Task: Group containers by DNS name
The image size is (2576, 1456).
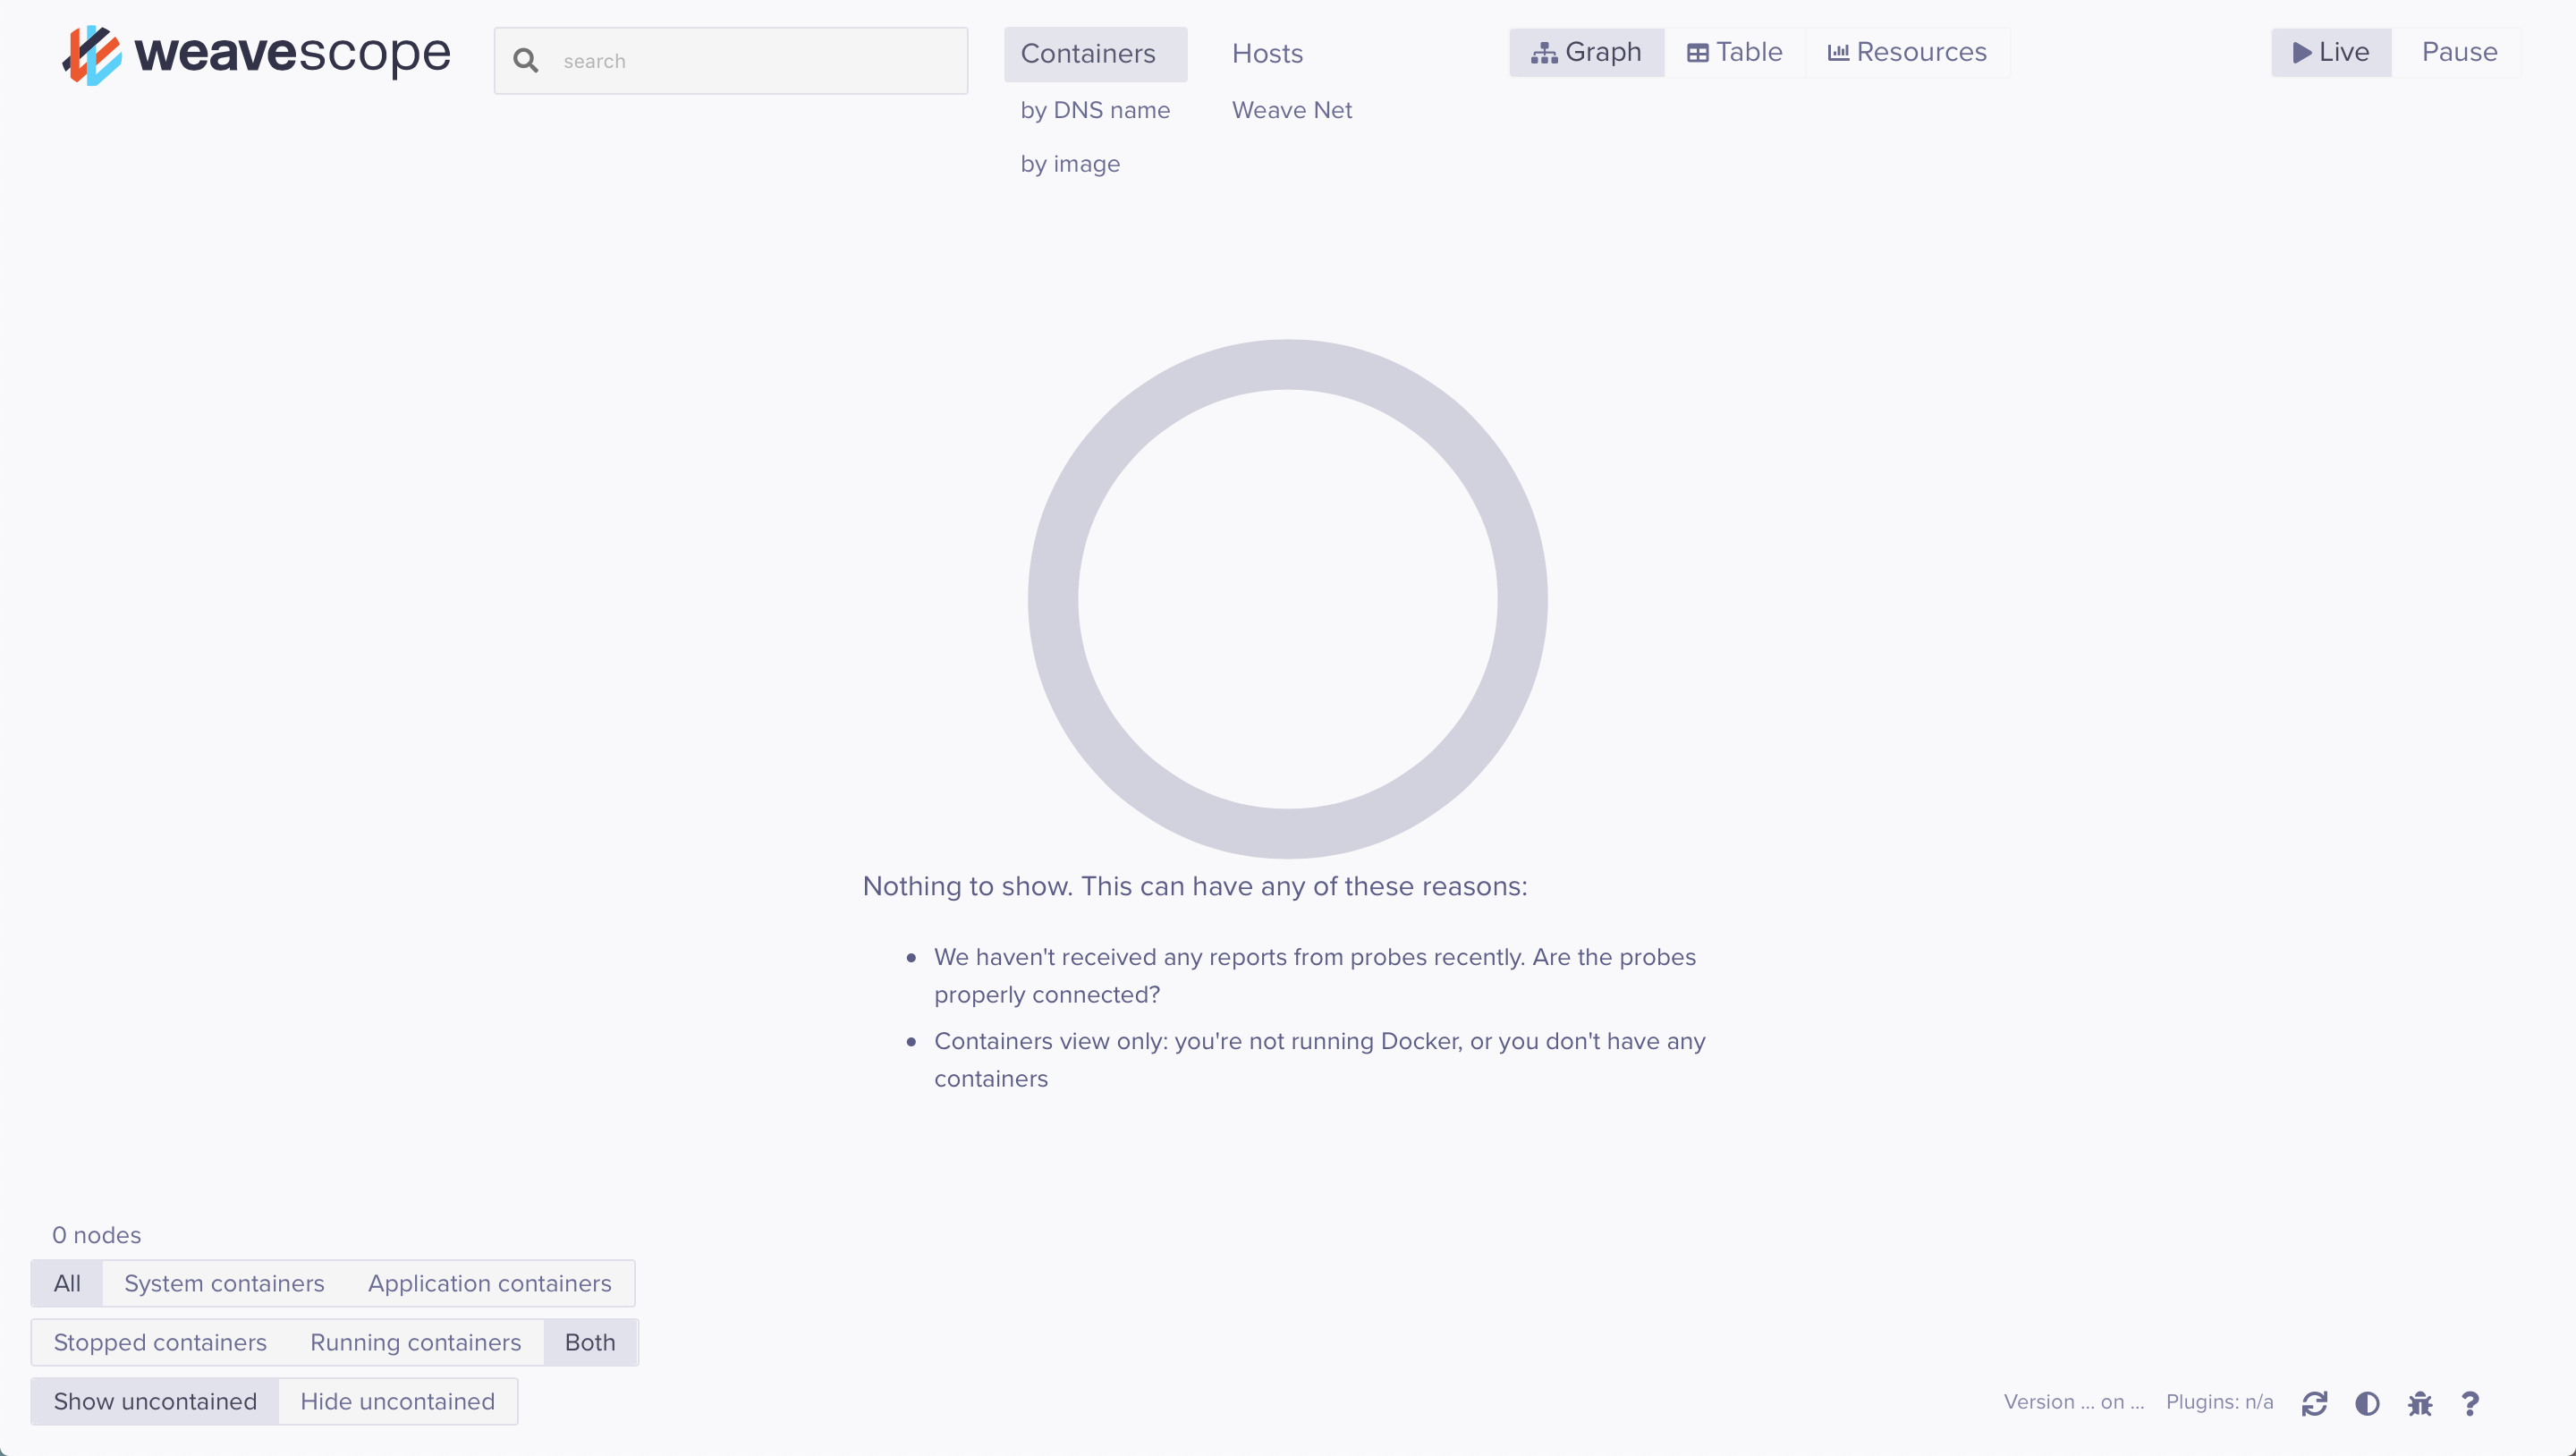Action: (1095, 110)
